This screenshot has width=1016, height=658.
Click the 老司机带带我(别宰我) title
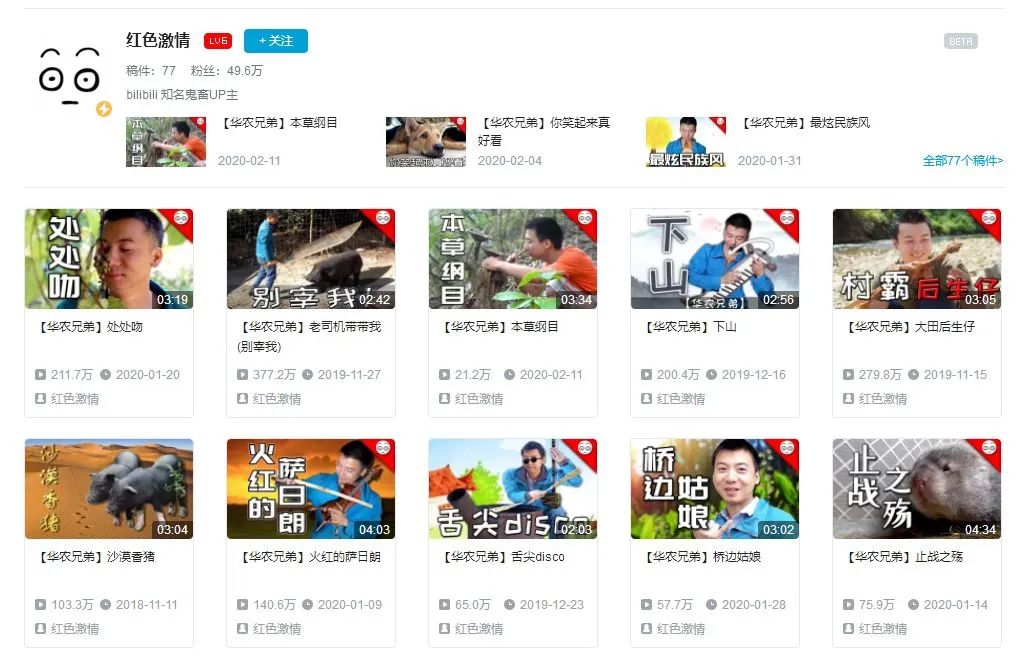[309, 336]
